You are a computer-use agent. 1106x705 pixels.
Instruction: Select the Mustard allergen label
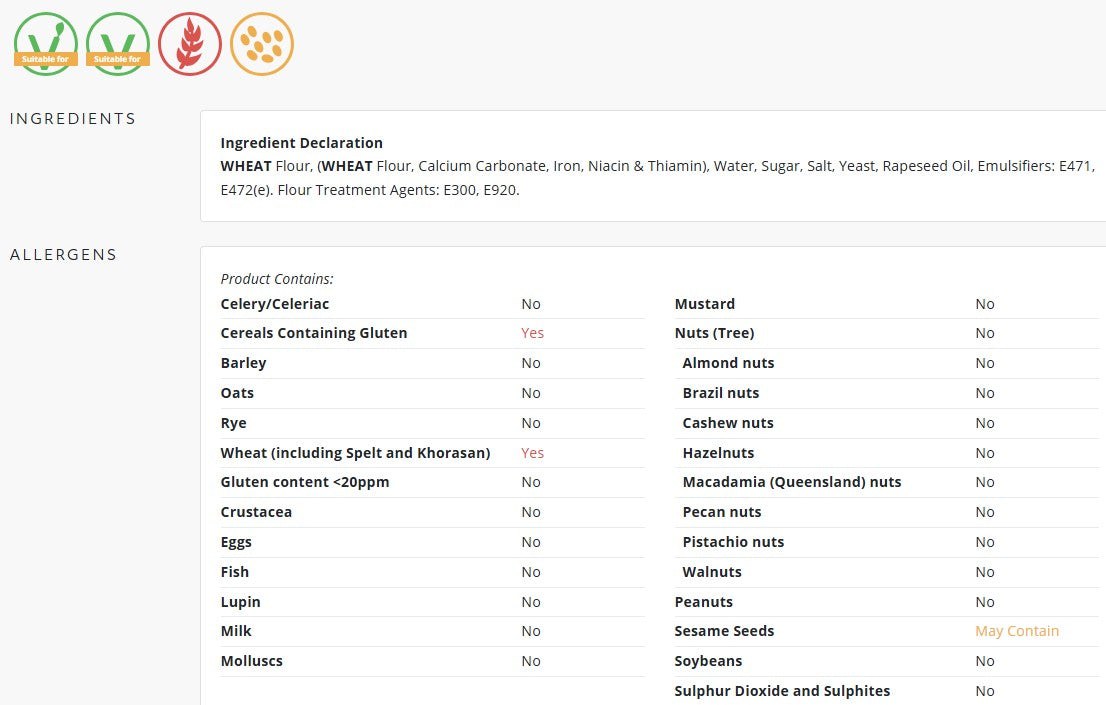tap(705, 304)
